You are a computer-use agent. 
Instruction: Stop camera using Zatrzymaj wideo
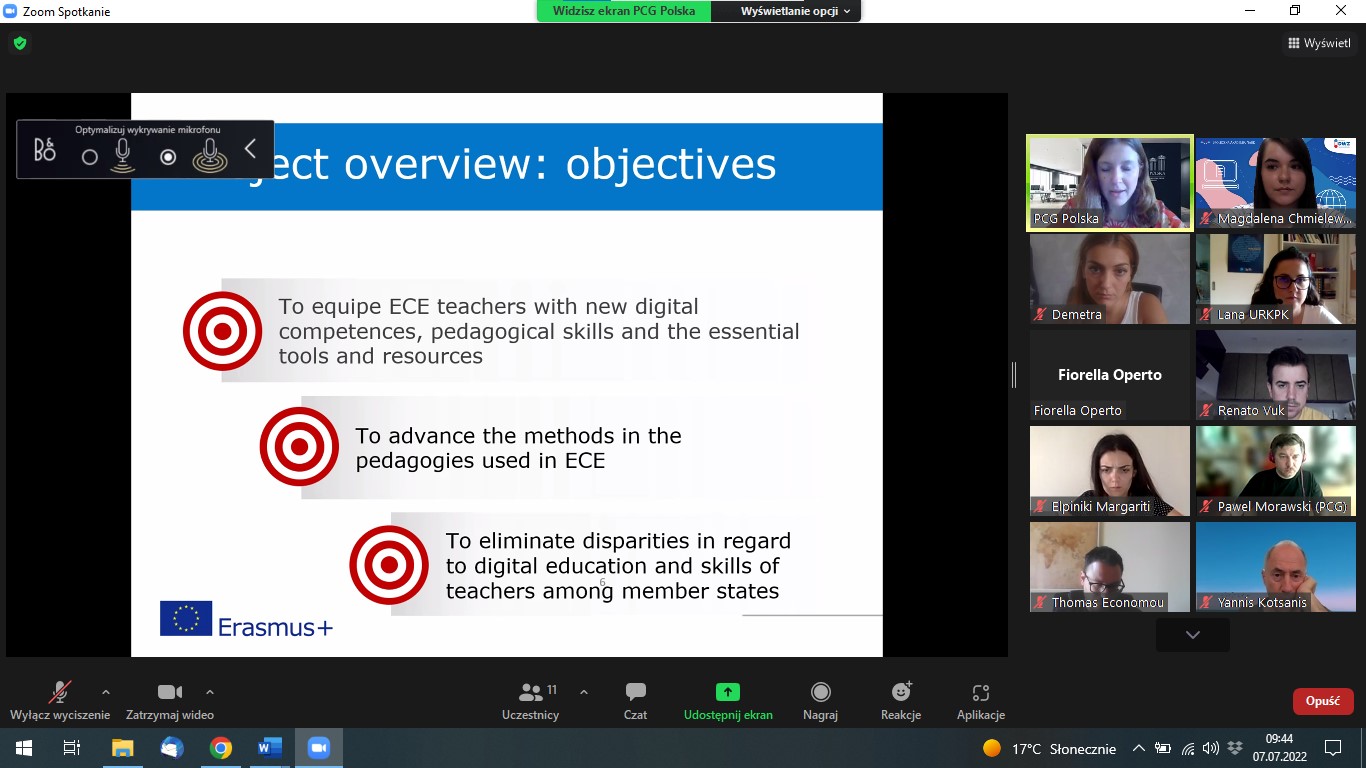(x=170, y=700)
